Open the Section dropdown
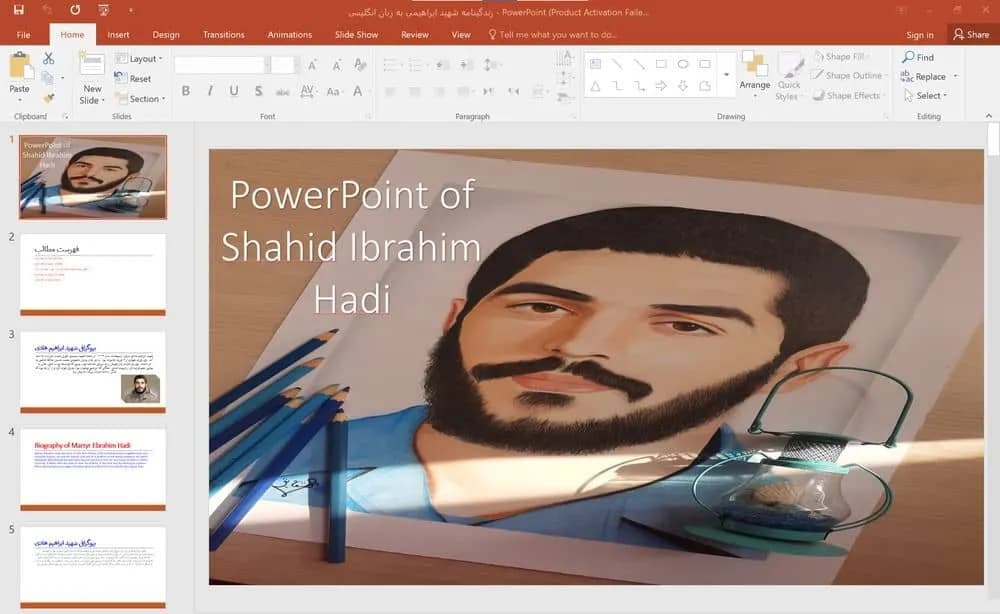Screen dimensions: 1000x614 click(140, 99)
